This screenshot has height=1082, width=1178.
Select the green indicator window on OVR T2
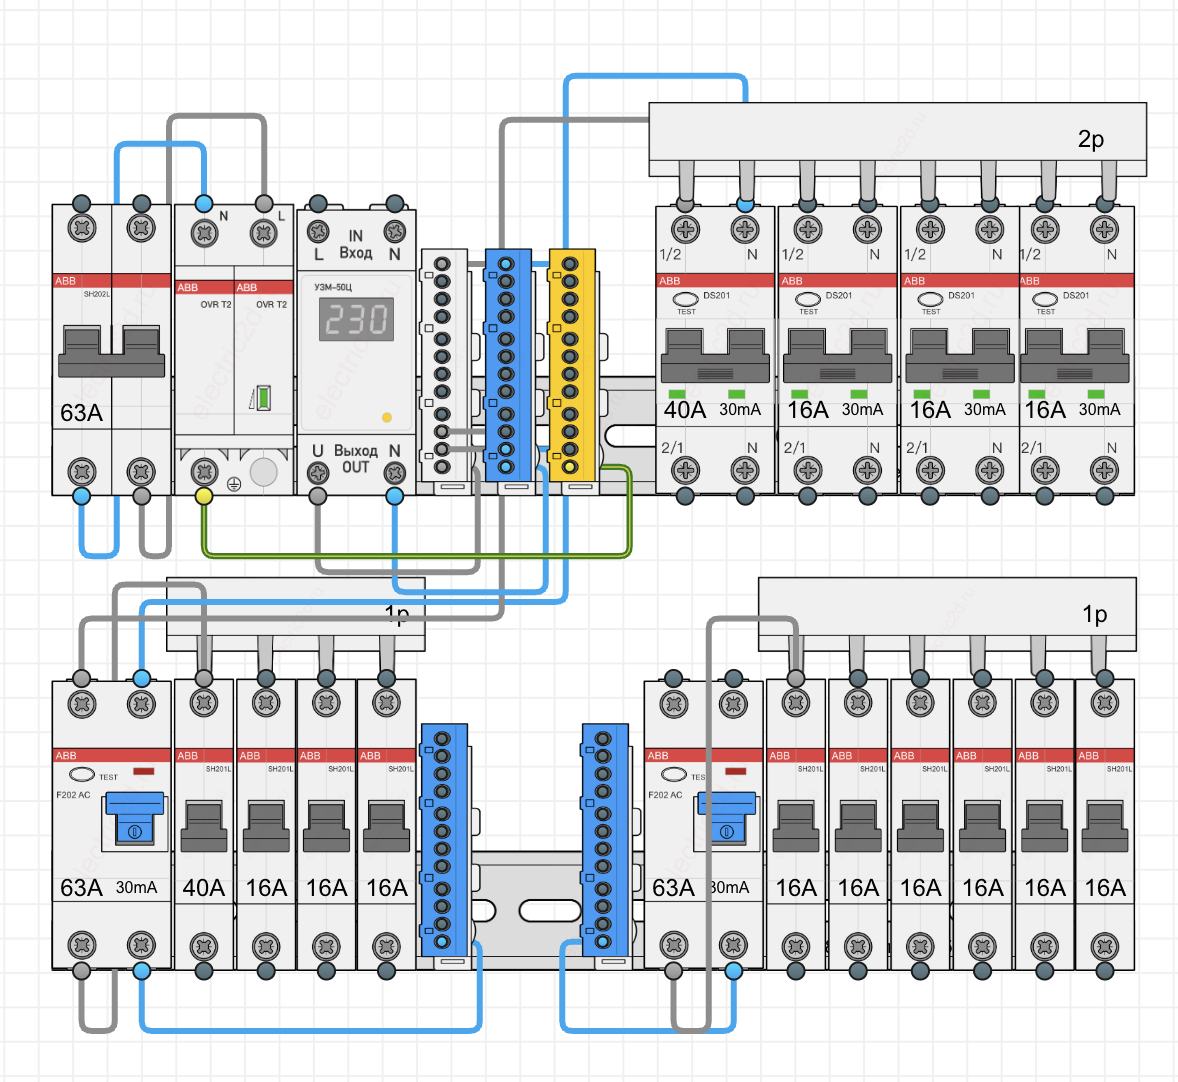[263, 397]
